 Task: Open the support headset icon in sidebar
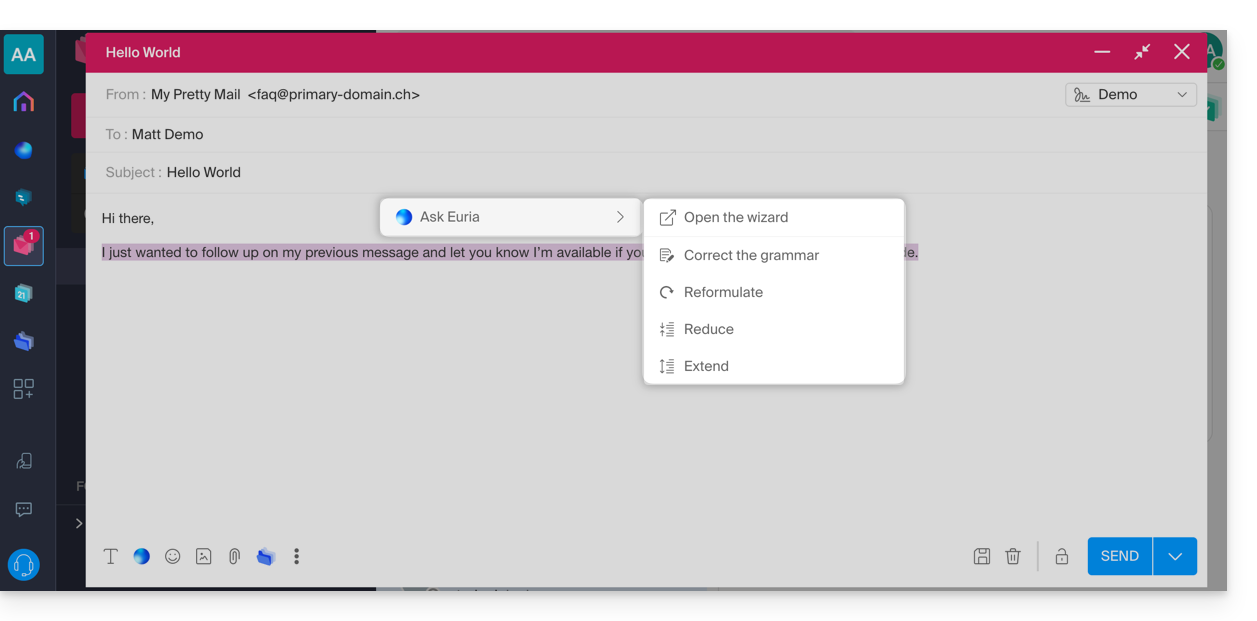point(24,565)
